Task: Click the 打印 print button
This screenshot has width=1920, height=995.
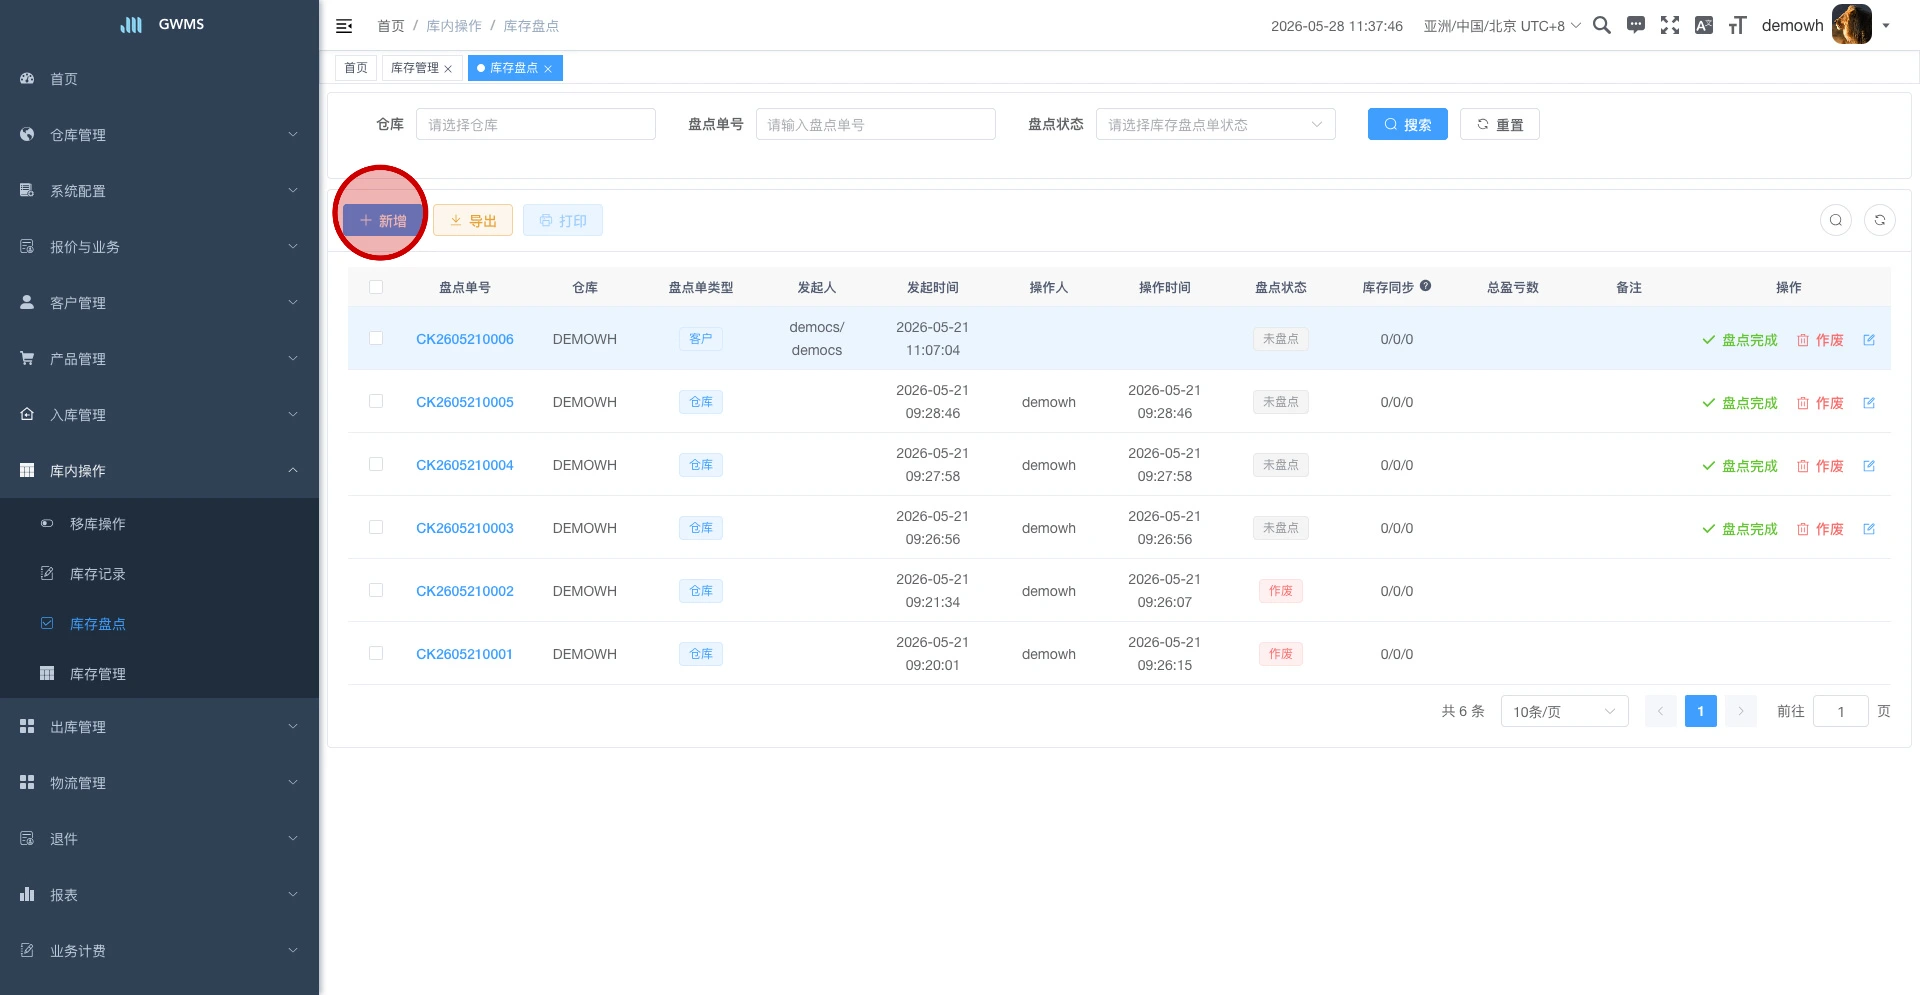Action: [563, 220]
